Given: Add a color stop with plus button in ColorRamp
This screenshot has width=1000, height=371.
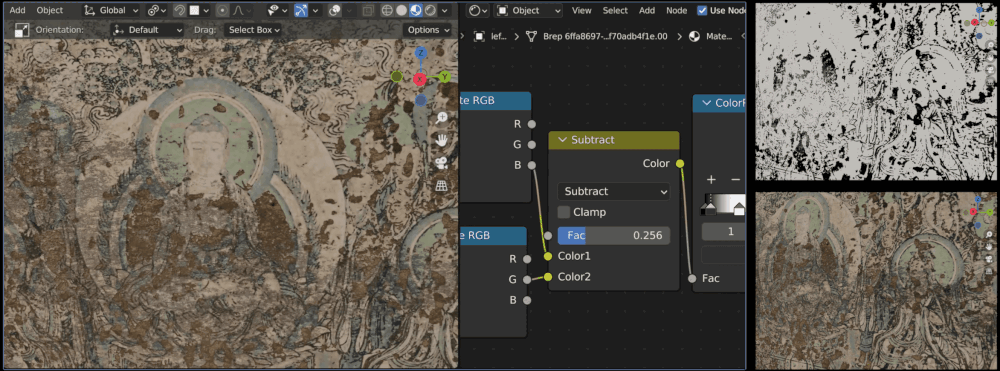Looking at the screenshot, I should [711, 180].
